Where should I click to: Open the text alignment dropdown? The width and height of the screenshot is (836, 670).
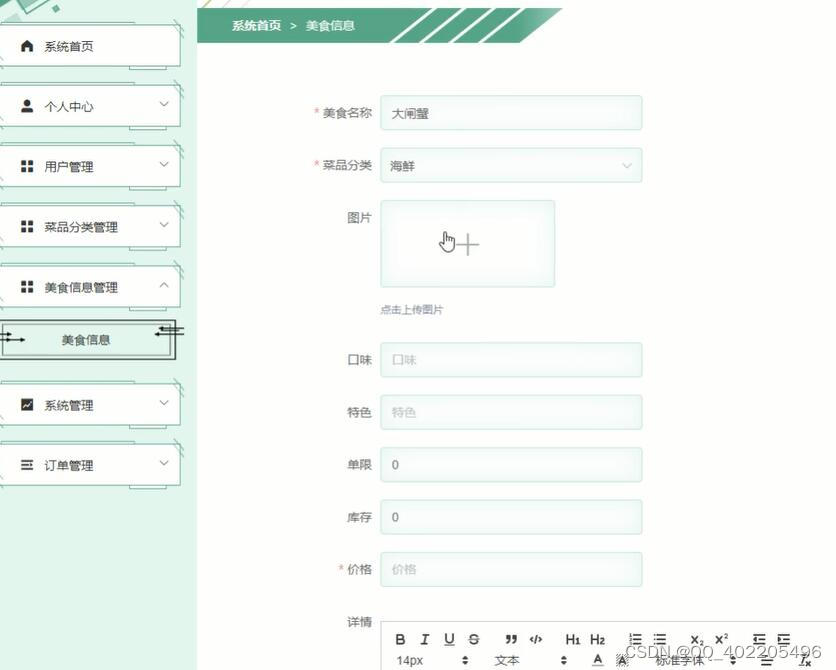767,661
